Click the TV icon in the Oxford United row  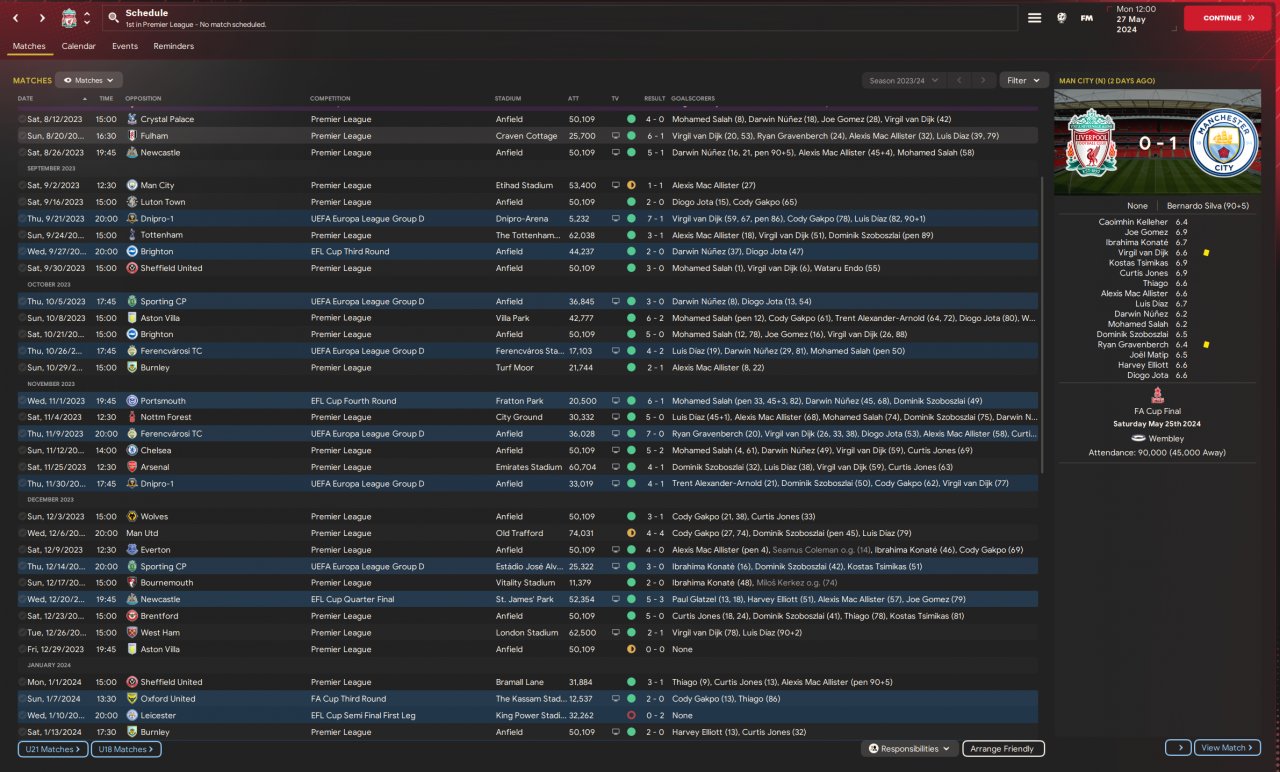tap(615, 699)
